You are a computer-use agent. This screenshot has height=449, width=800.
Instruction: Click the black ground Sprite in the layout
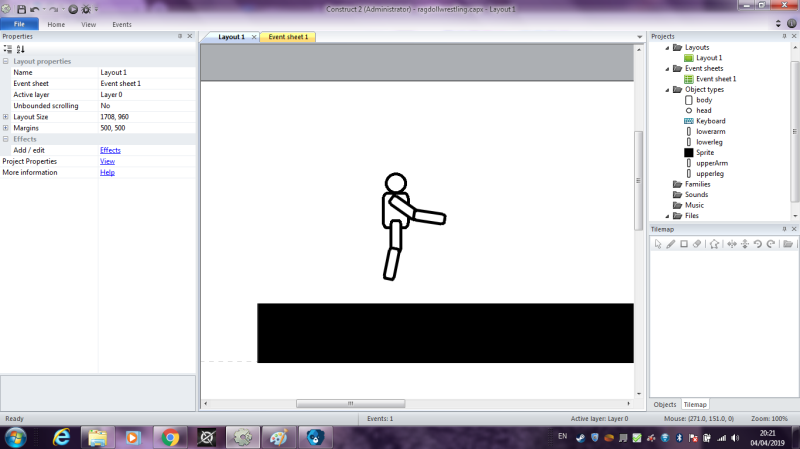click(x=445, y=333)
